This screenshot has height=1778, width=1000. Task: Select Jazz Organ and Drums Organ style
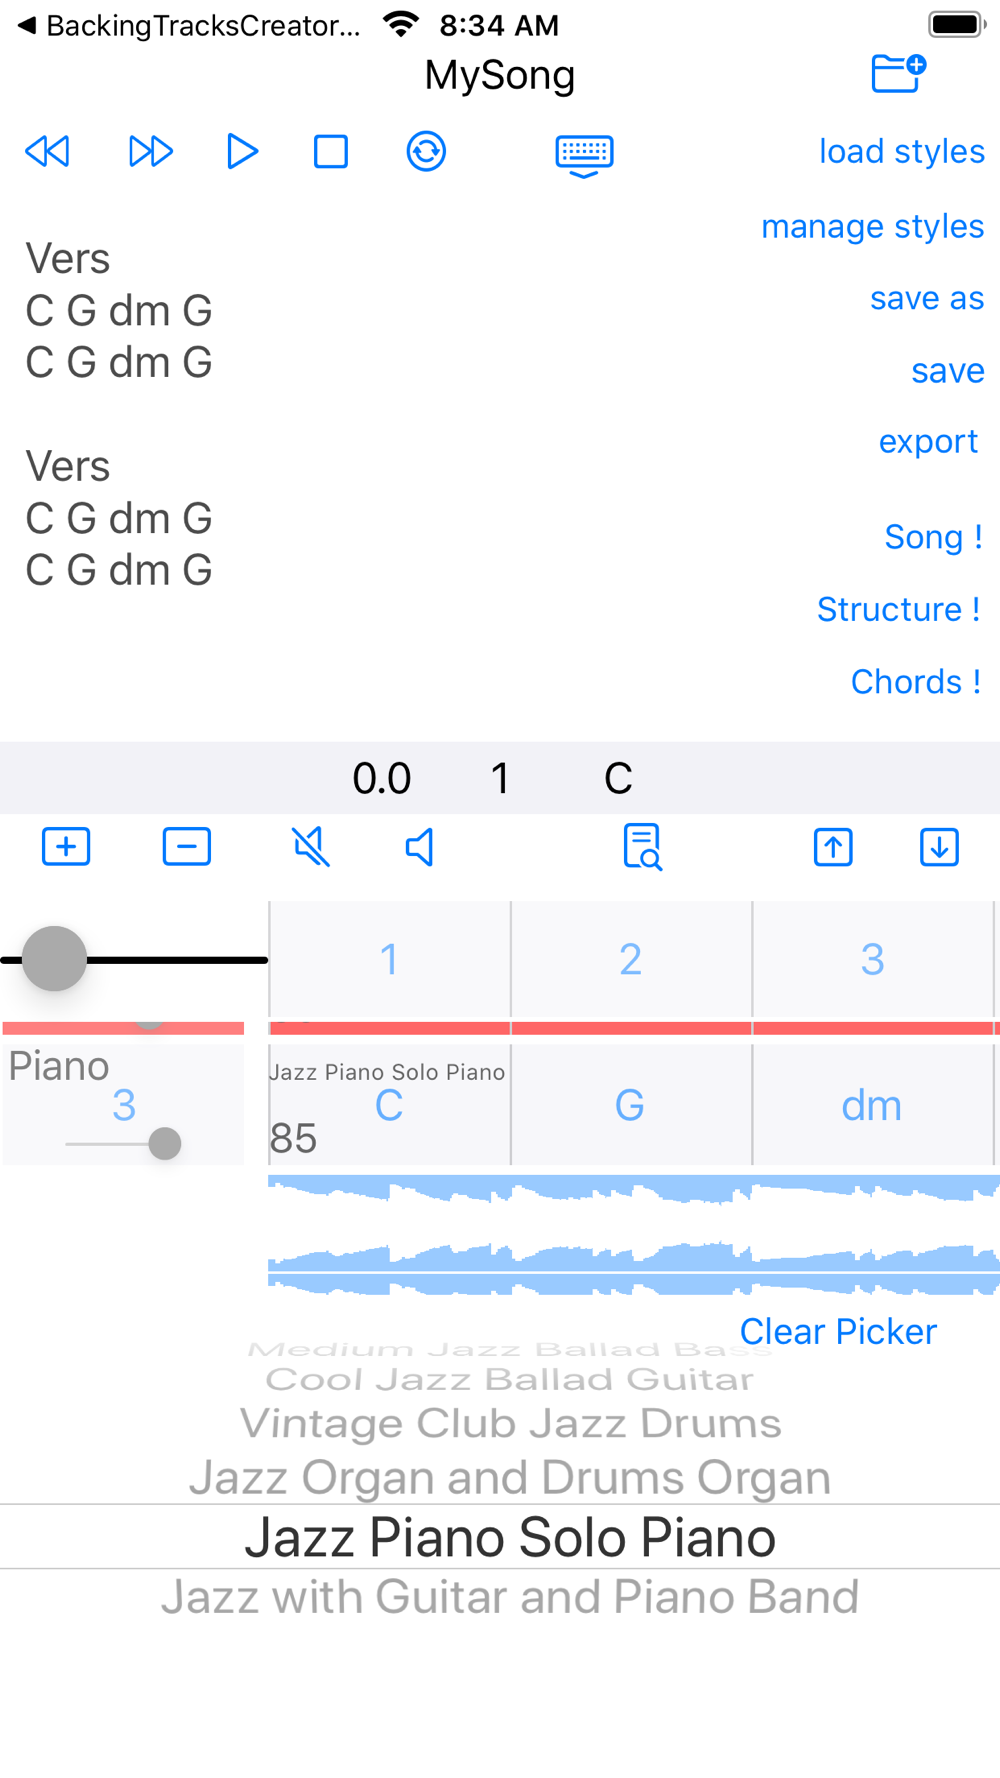[x=510, y=1477]
